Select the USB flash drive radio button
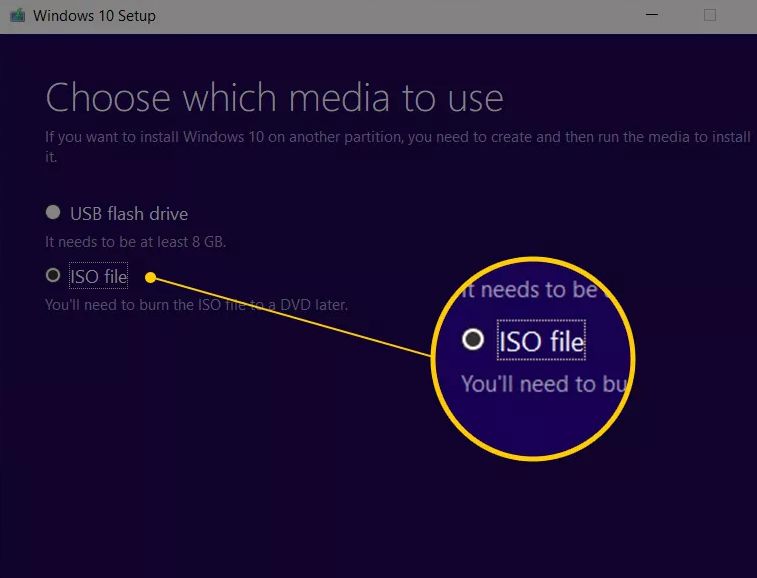This screenshot has width=757, height=578. pyautogui.click(x=53, y=213)
